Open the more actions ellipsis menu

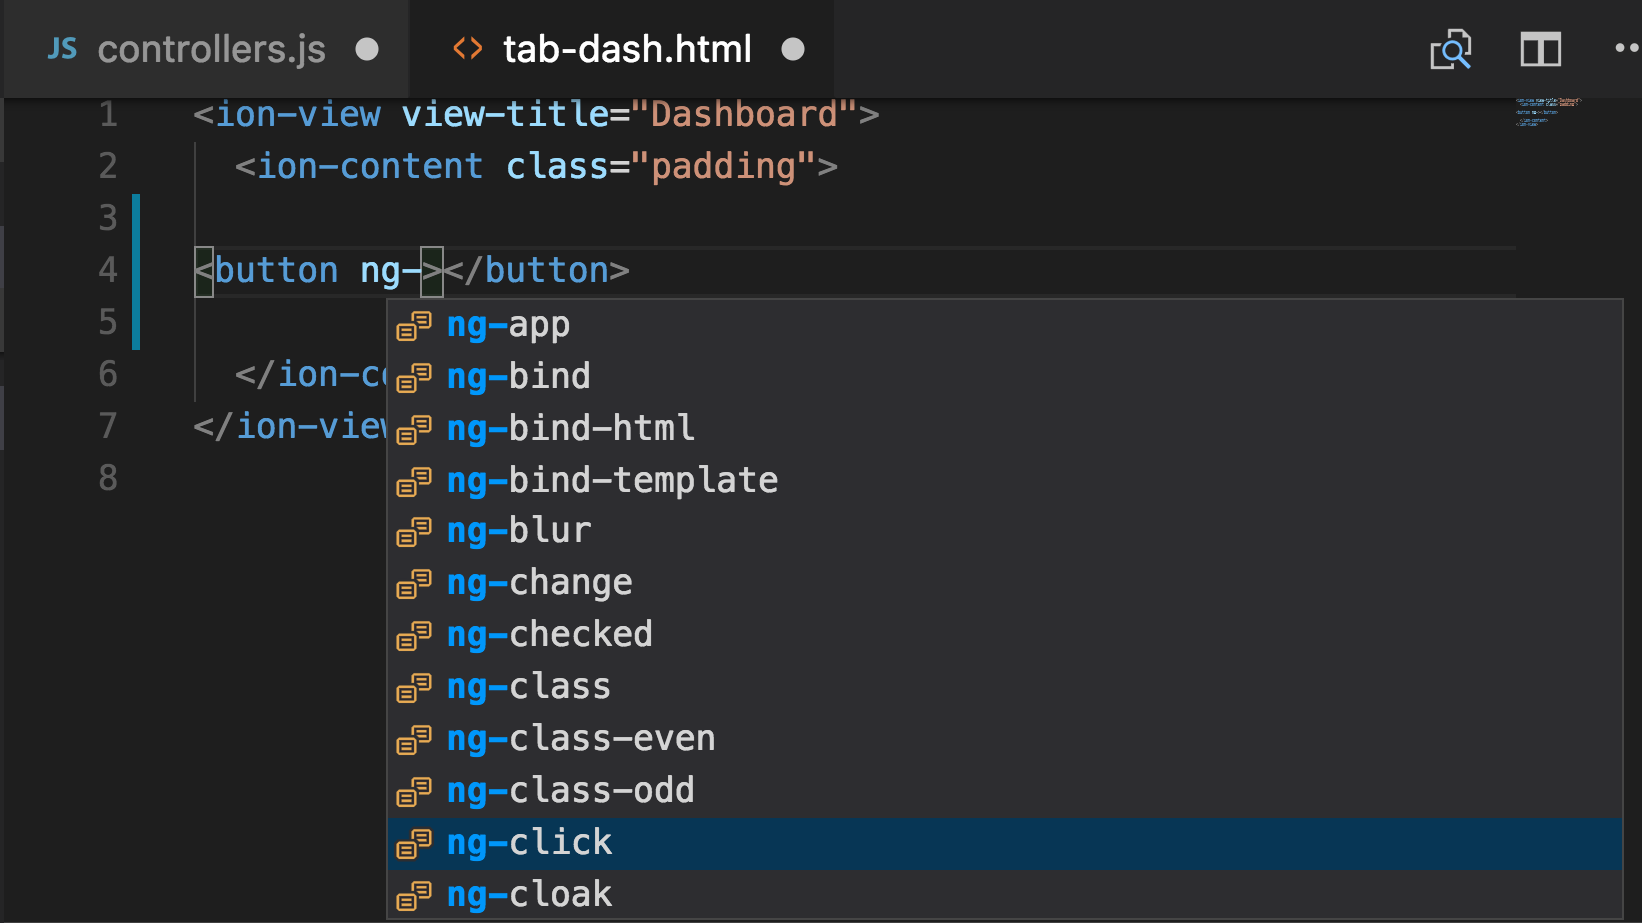(1627, 48)
